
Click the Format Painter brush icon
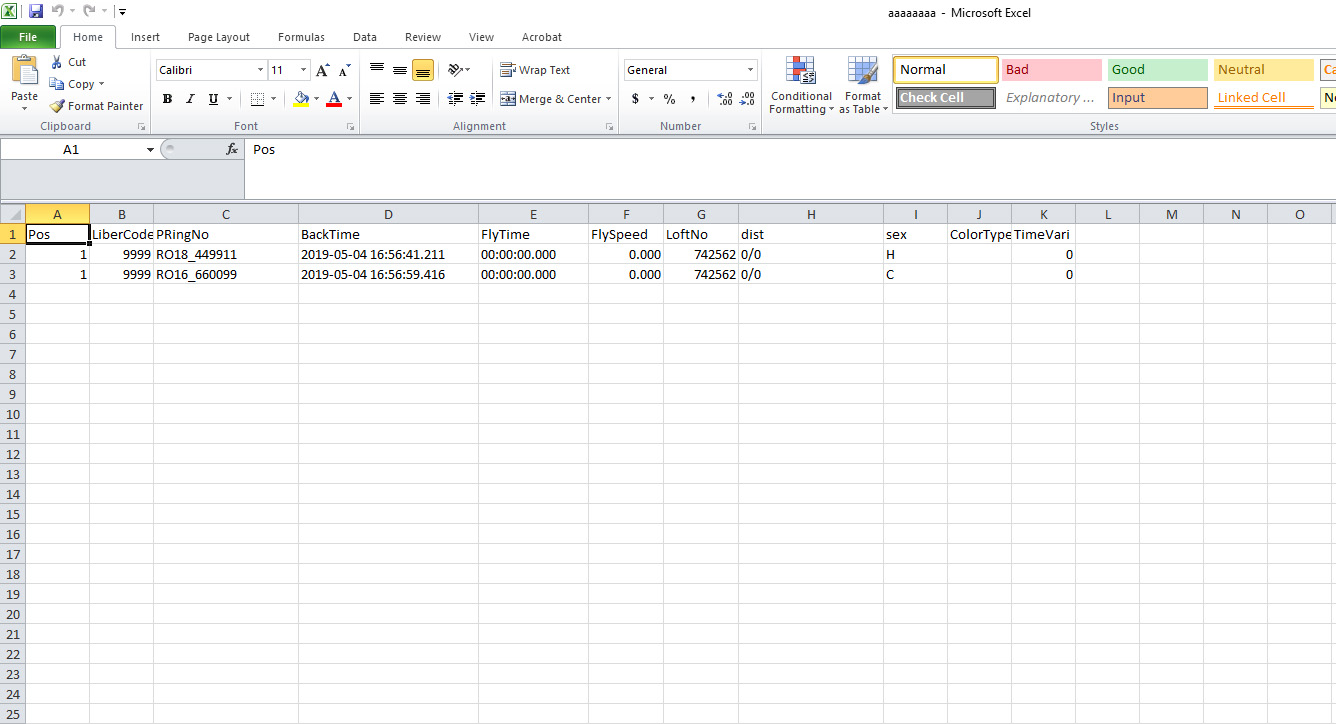click(57, 106)
